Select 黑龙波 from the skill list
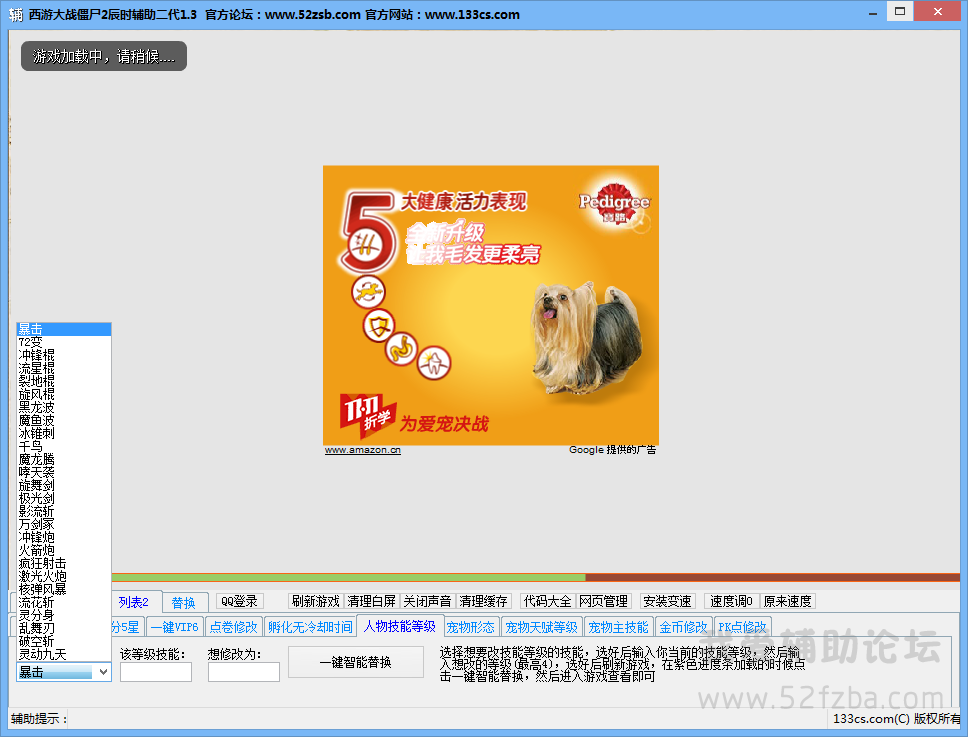Viewport: 968px width, 737px height. click(x=64, y=407)
